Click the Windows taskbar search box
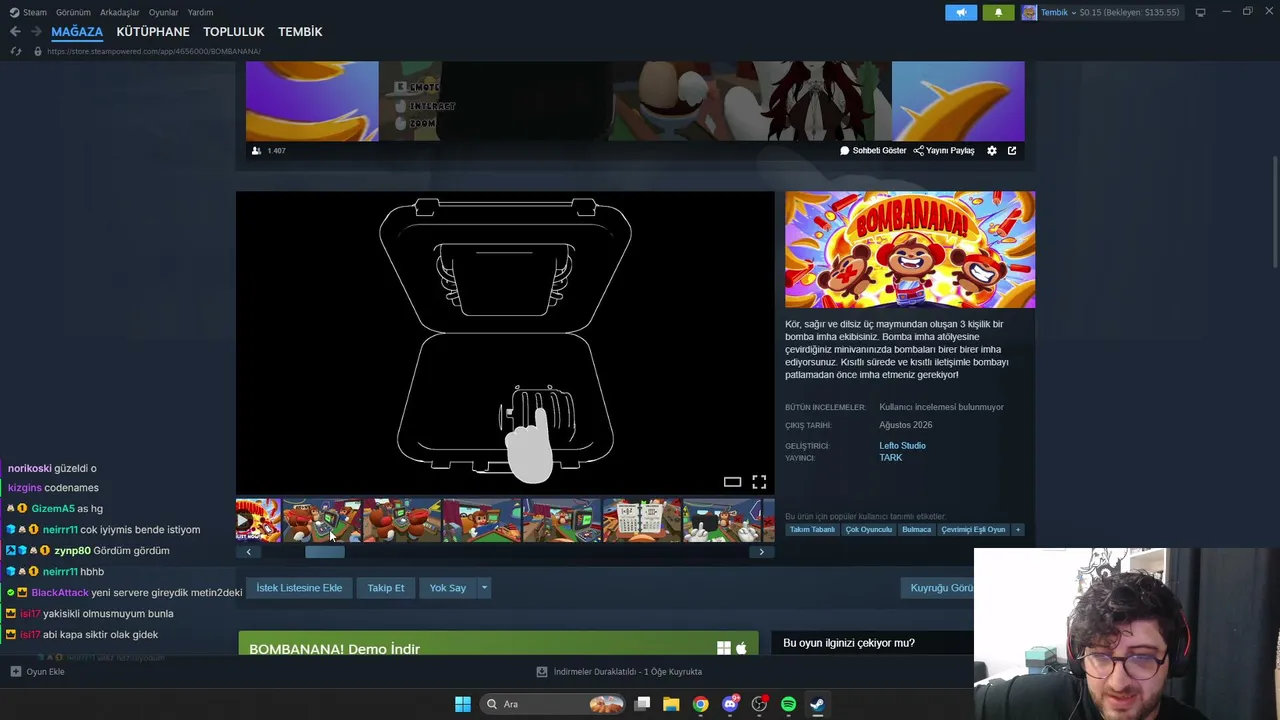This screenshot has height=720, width=1280. tap(552, 704)
